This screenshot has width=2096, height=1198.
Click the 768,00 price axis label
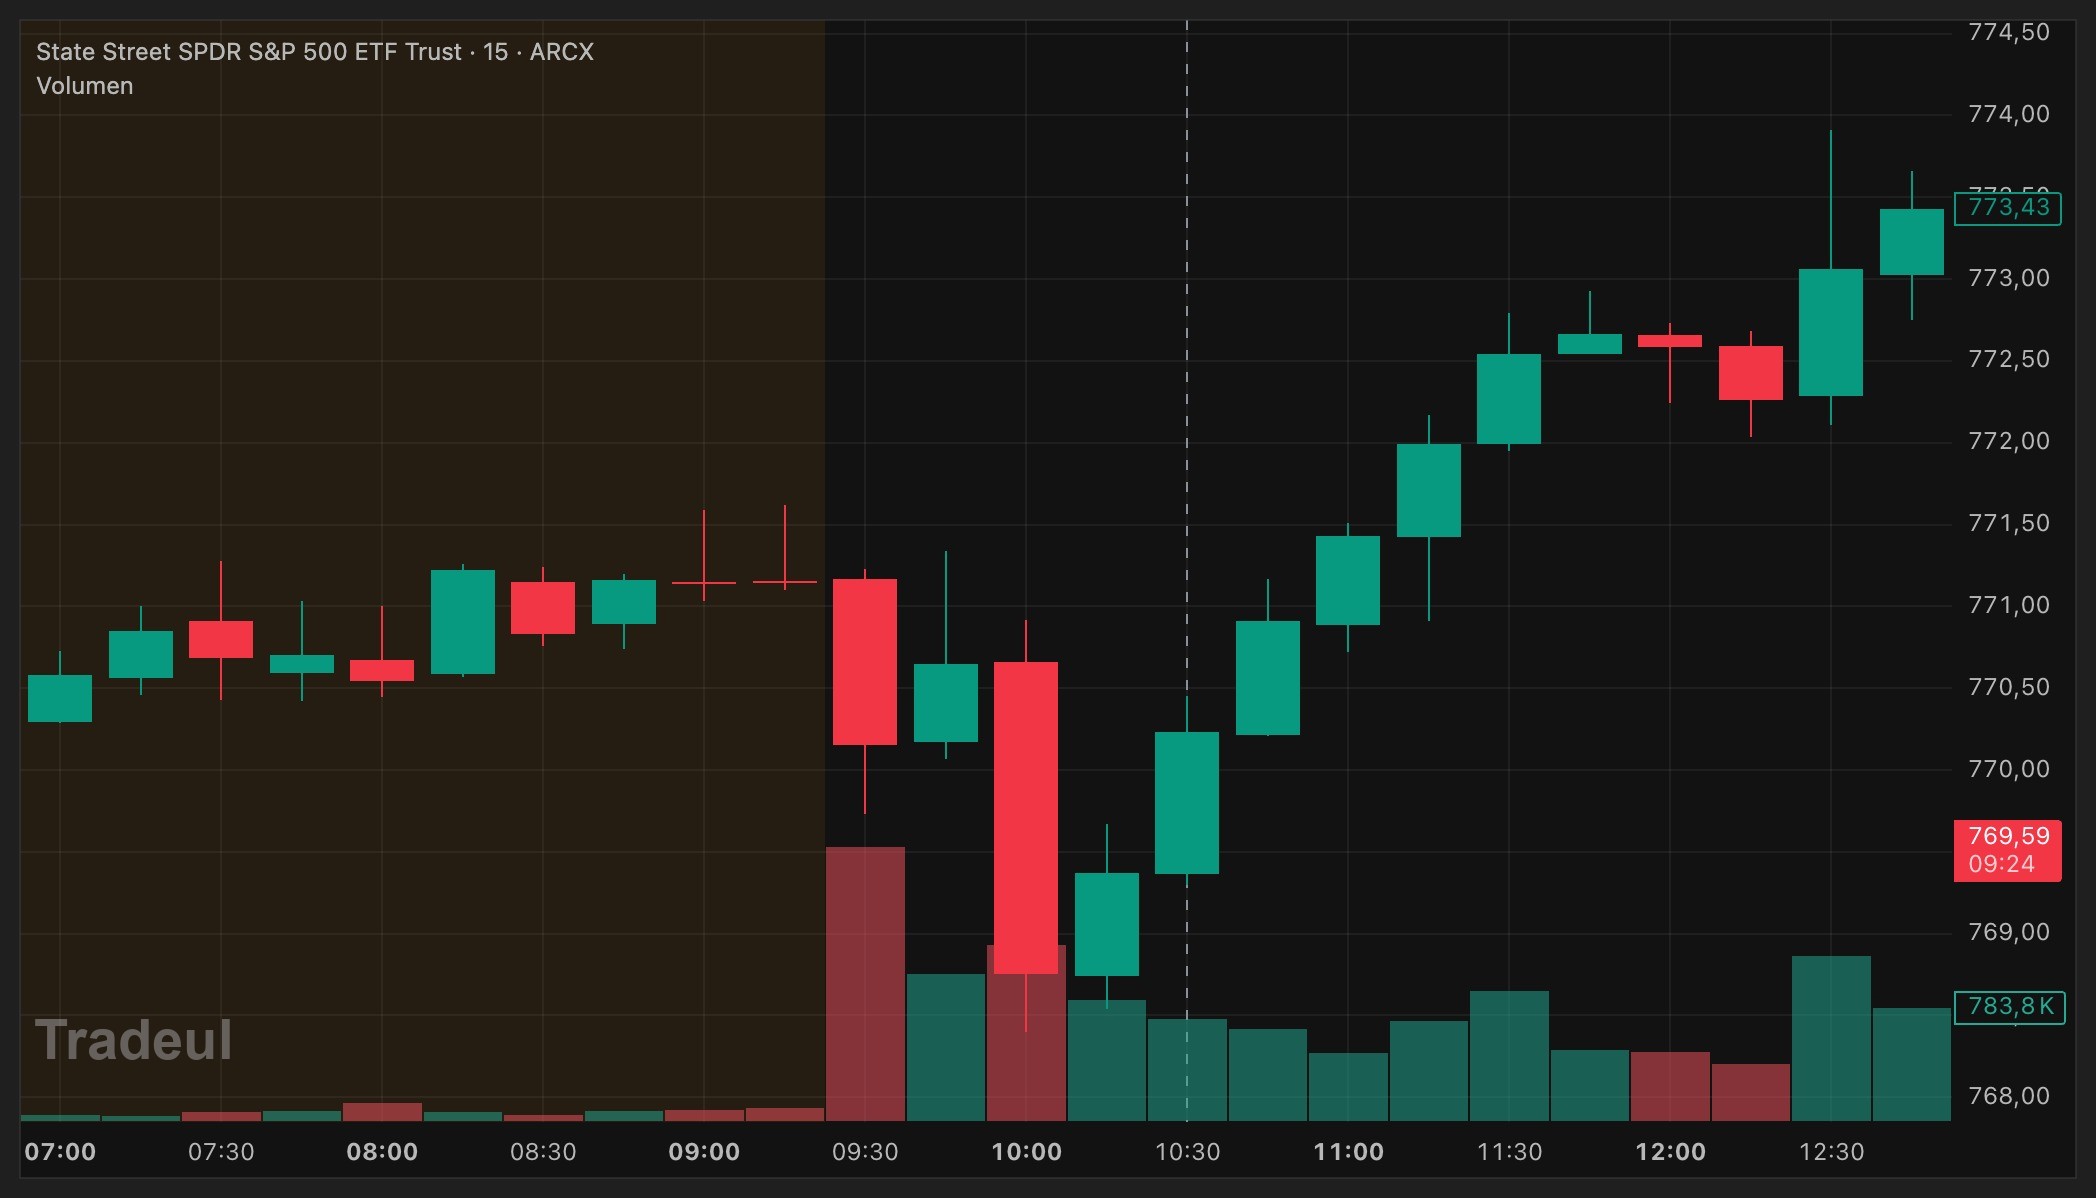click(x=2008, y=1096)
